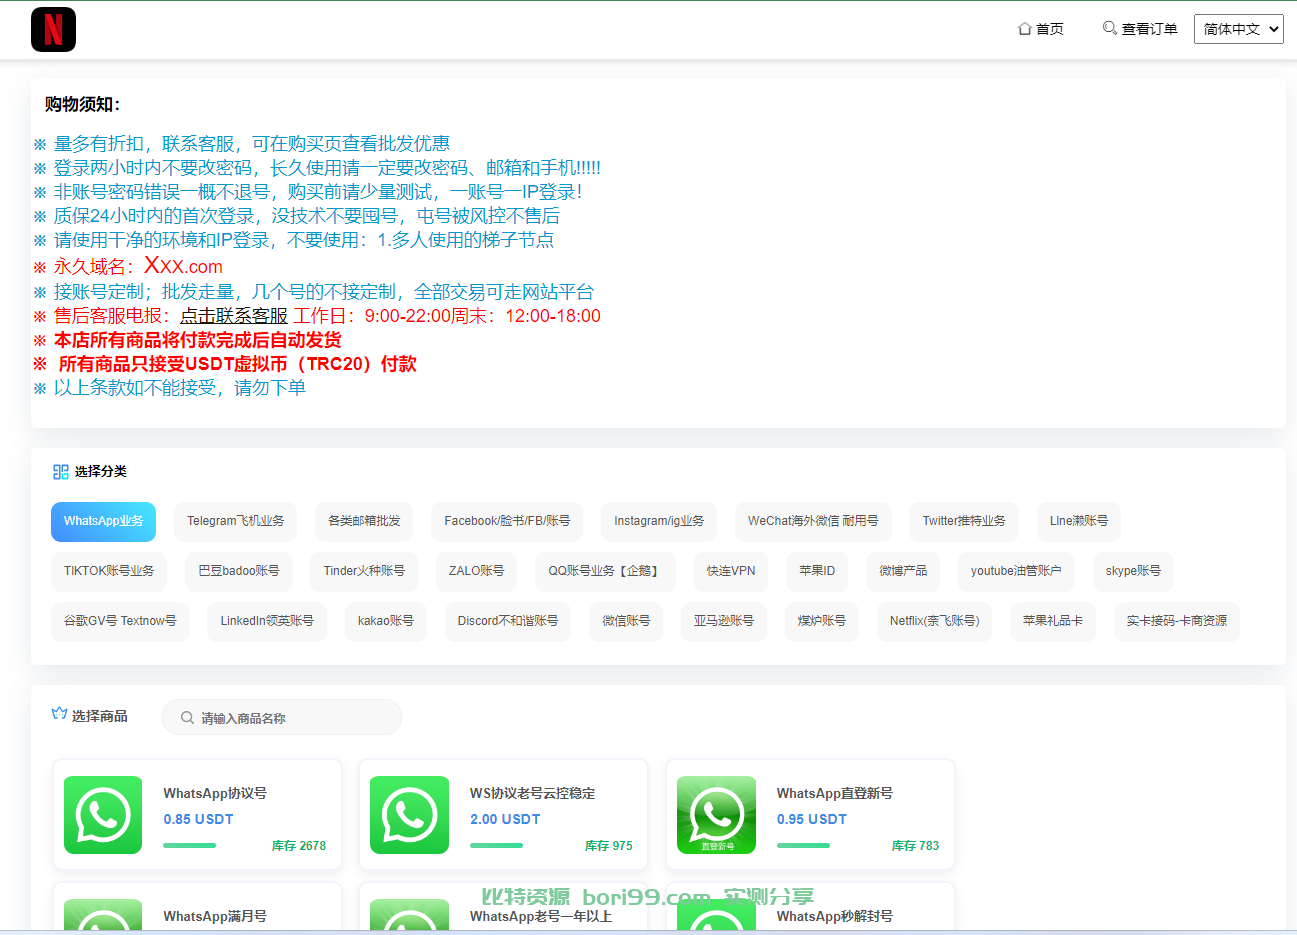This screenshot has width=1297, height=935.
Task: Click the 永久域名 notice line
Action: click(x=128, y=266)
